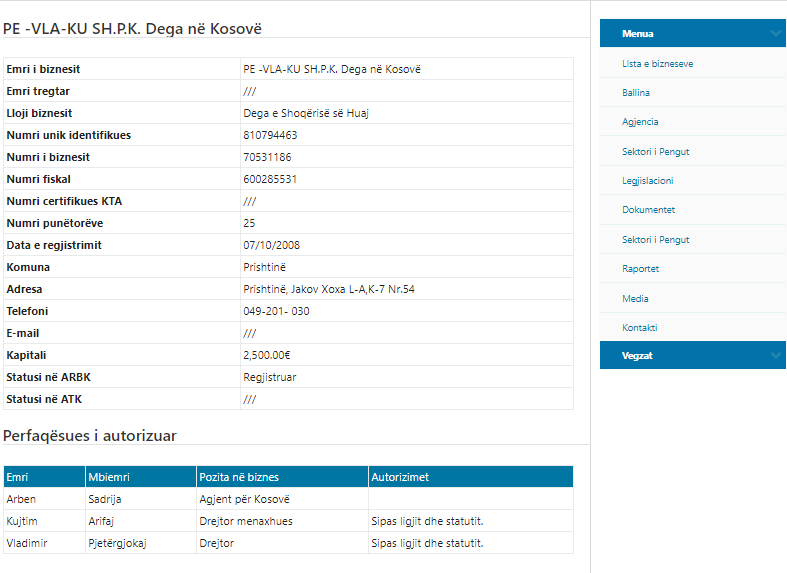Open the Agjencia menu item

tap(640, 122)
